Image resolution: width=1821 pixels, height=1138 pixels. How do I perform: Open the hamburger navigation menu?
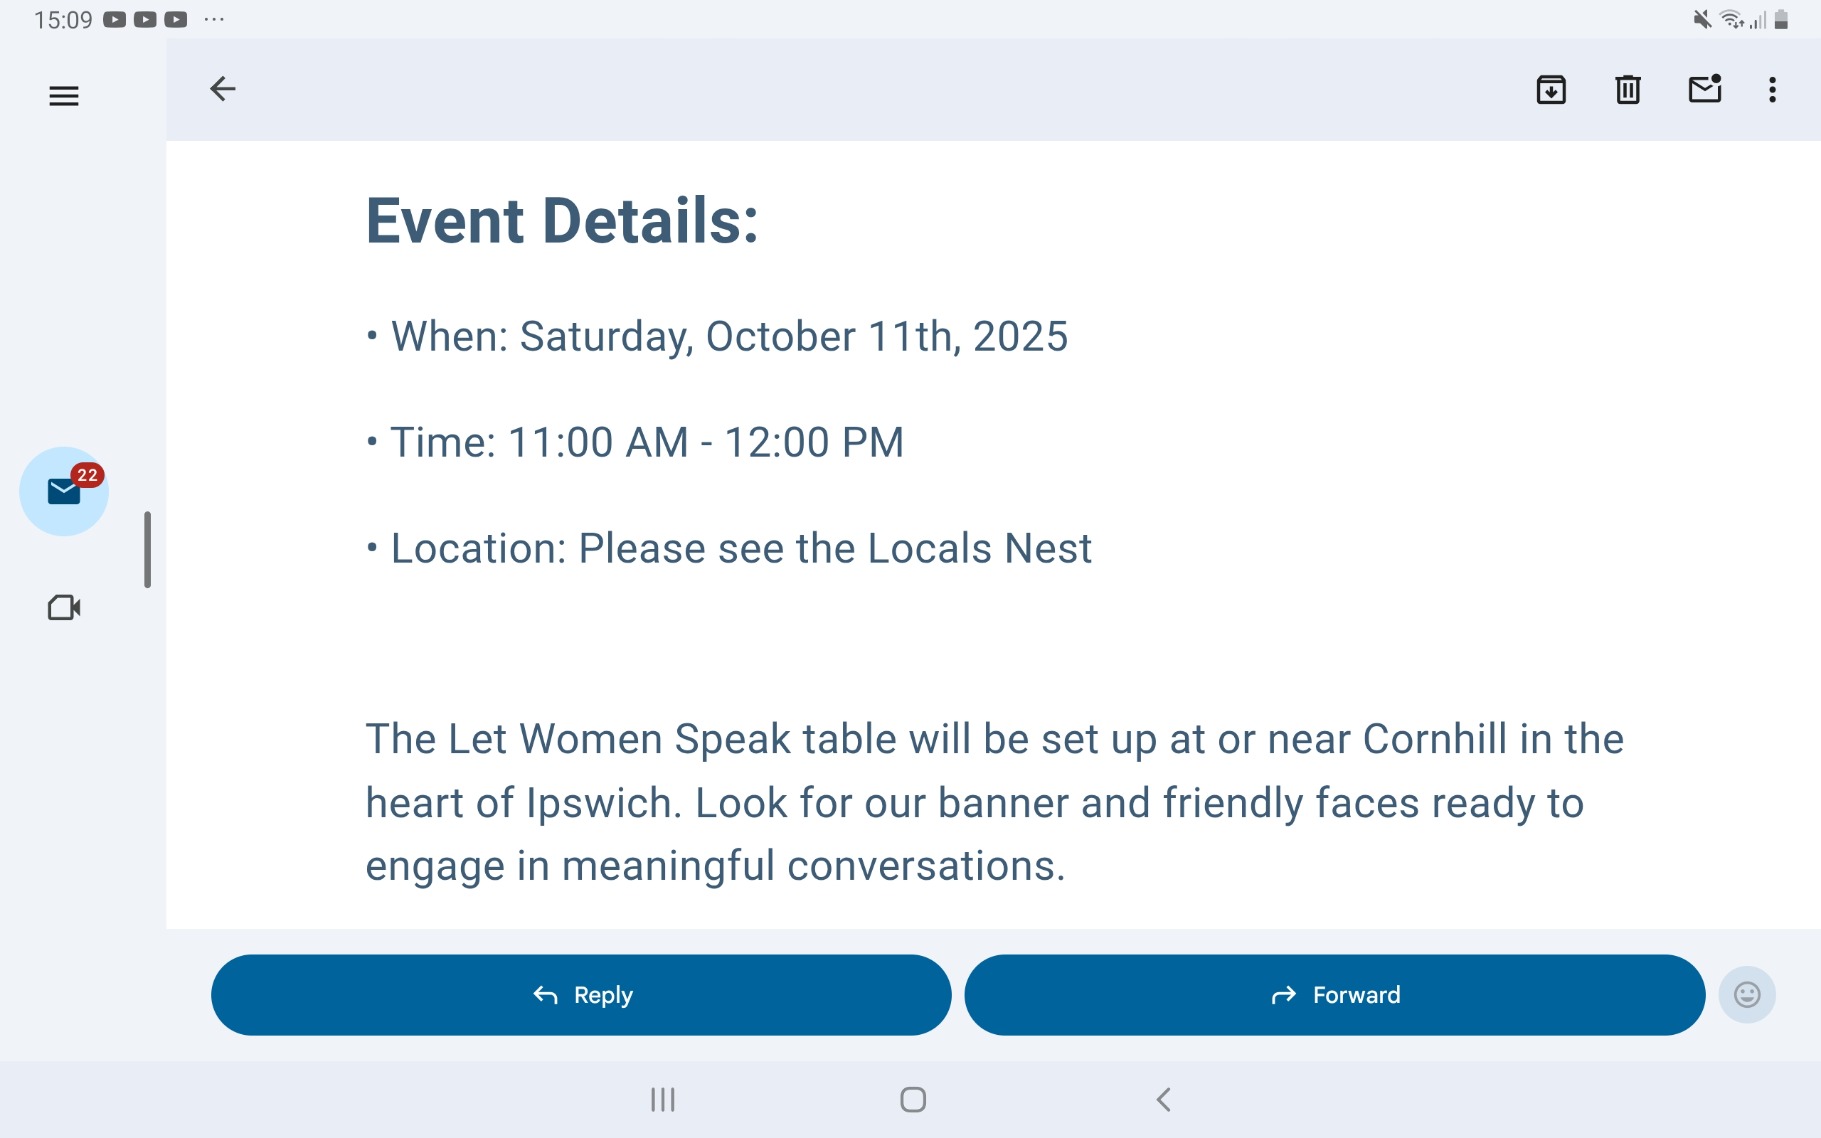pyautogui.click(x=64, y=96)
